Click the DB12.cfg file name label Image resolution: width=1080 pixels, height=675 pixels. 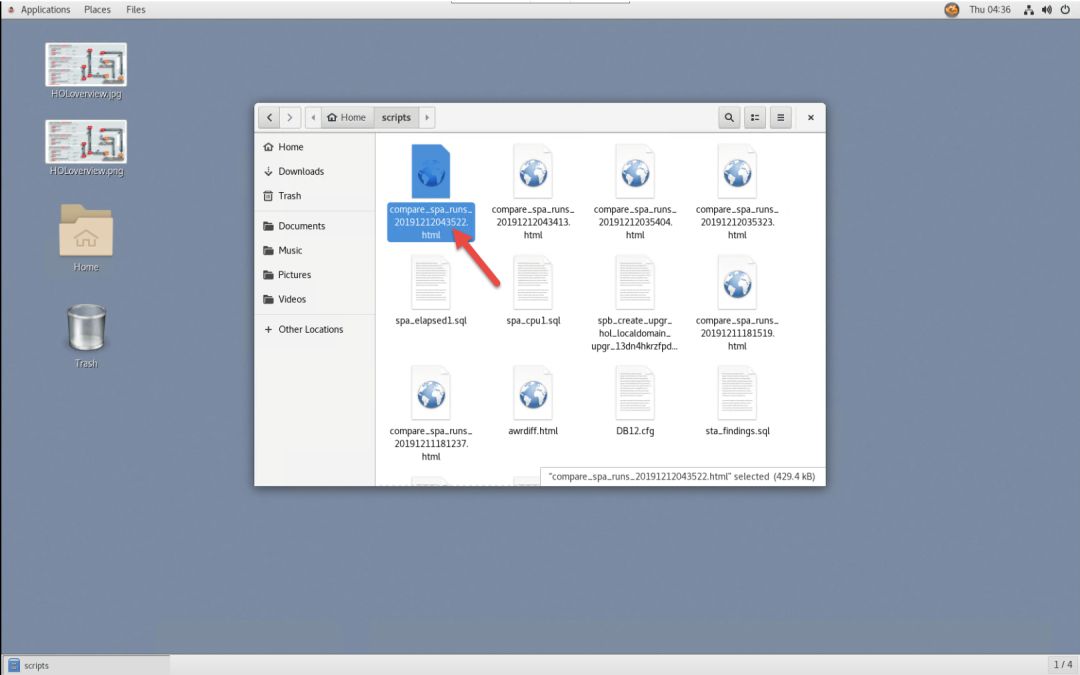[x=635, y=431]
